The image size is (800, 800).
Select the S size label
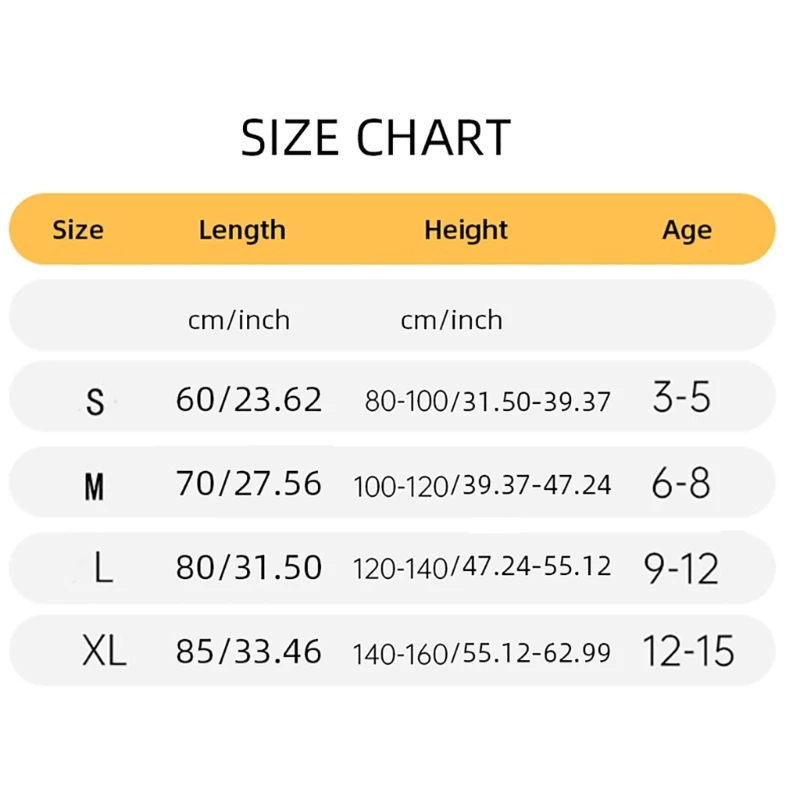(x=95, y=402)
